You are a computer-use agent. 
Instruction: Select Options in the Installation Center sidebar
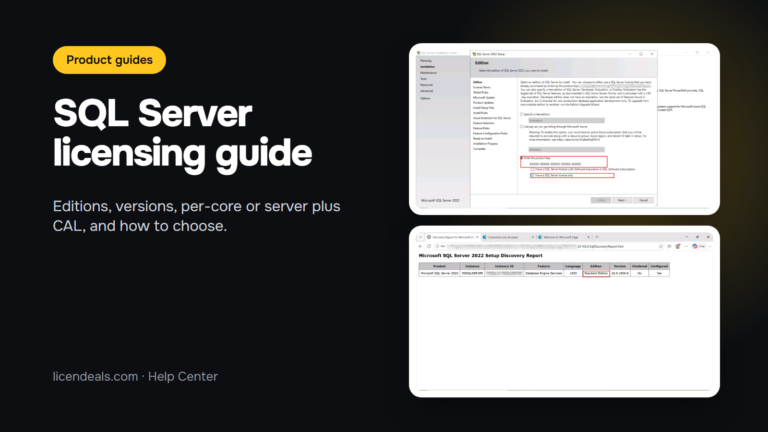click(425, 98)
